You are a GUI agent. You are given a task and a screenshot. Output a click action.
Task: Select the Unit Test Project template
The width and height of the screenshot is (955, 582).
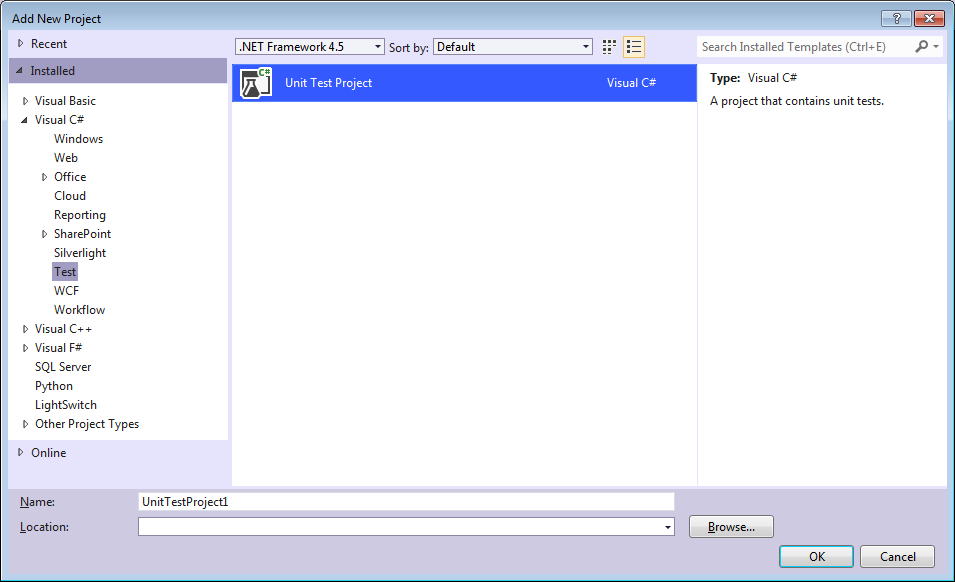(x=464, y=83)
